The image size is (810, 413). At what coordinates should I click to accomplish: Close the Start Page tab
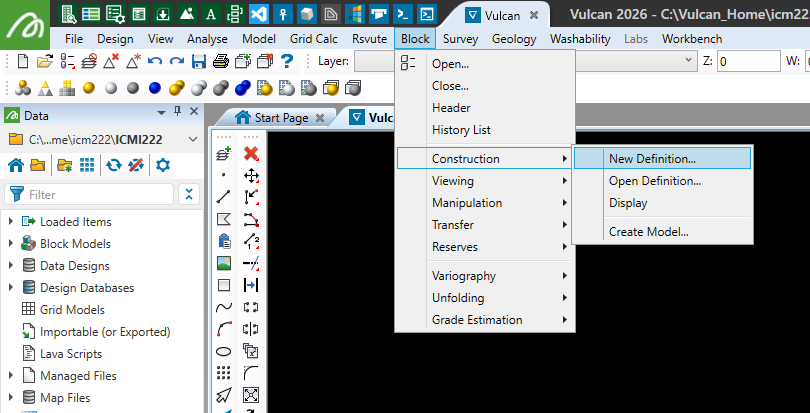point(320,118)
